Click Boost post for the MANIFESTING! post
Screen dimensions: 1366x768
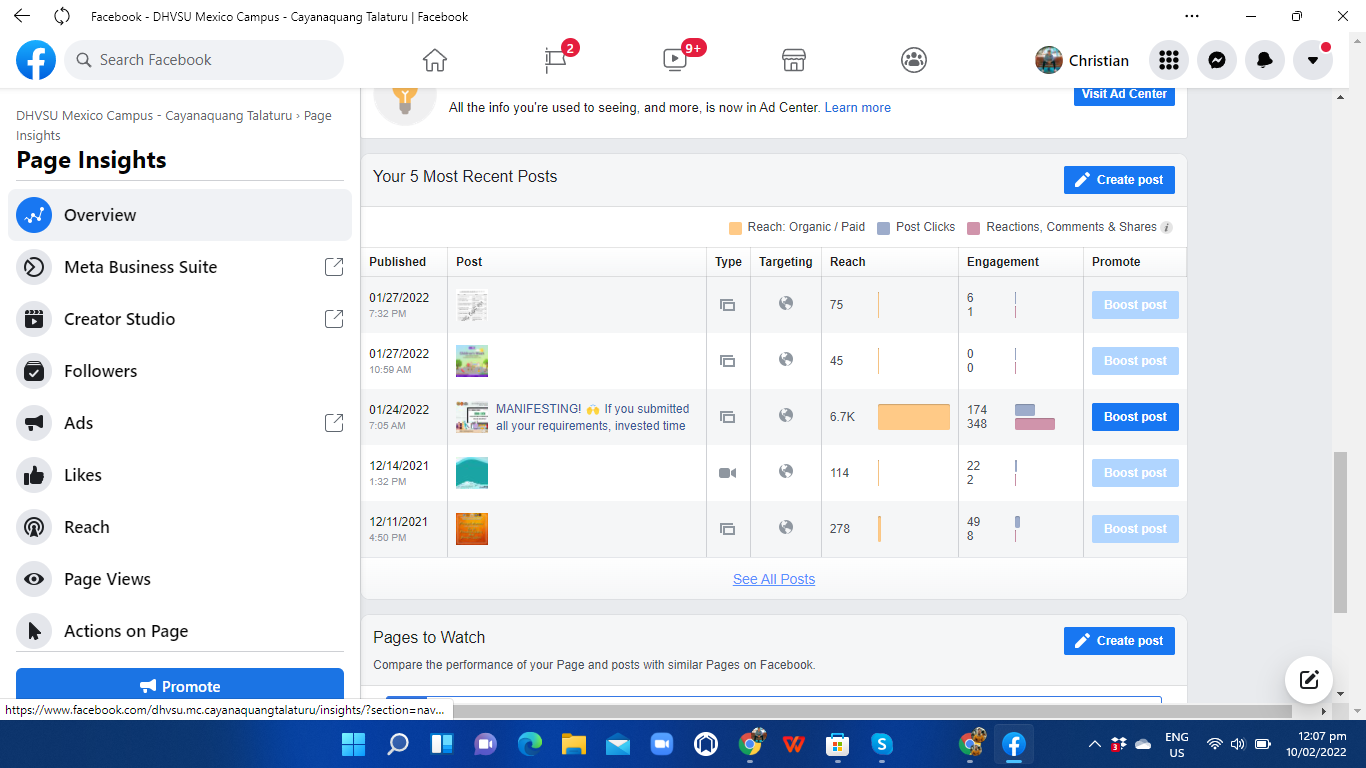tap(1135, 417)
